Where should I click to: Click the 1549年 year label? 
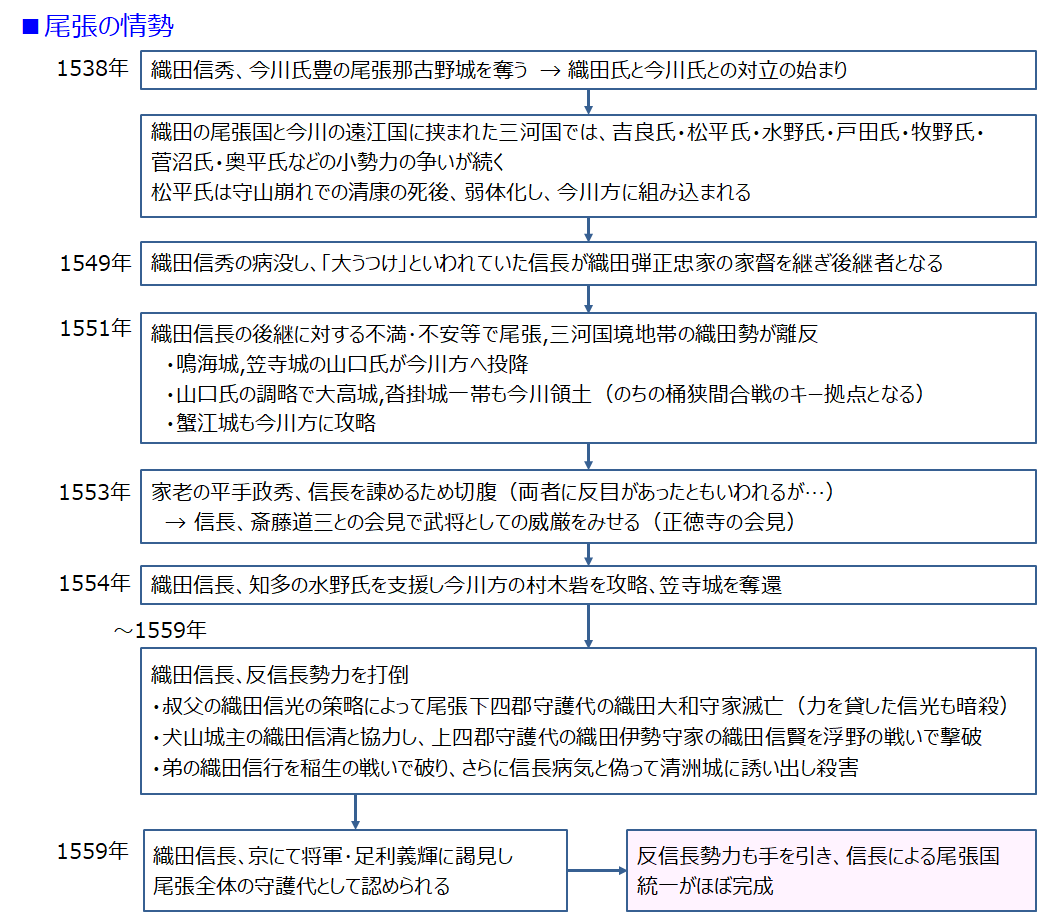pyautogui.click(x=94, y=263)
